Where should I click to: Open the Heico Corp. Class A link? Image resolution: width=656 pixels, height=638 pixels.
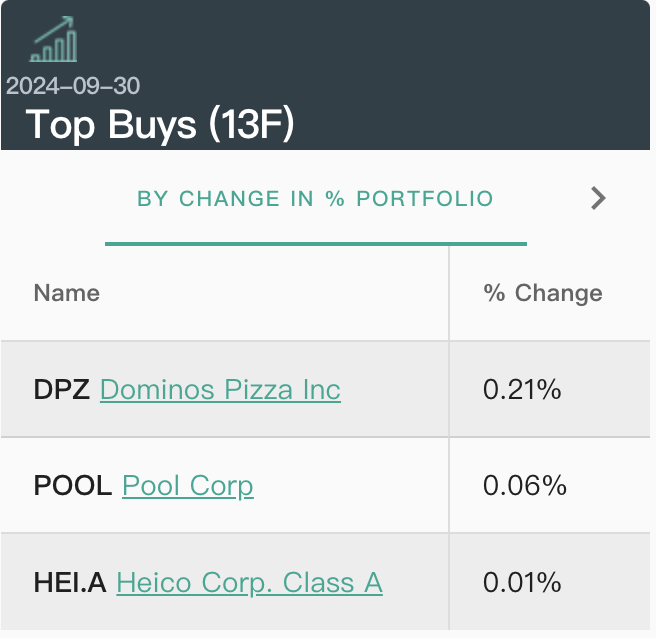[249, 582]
